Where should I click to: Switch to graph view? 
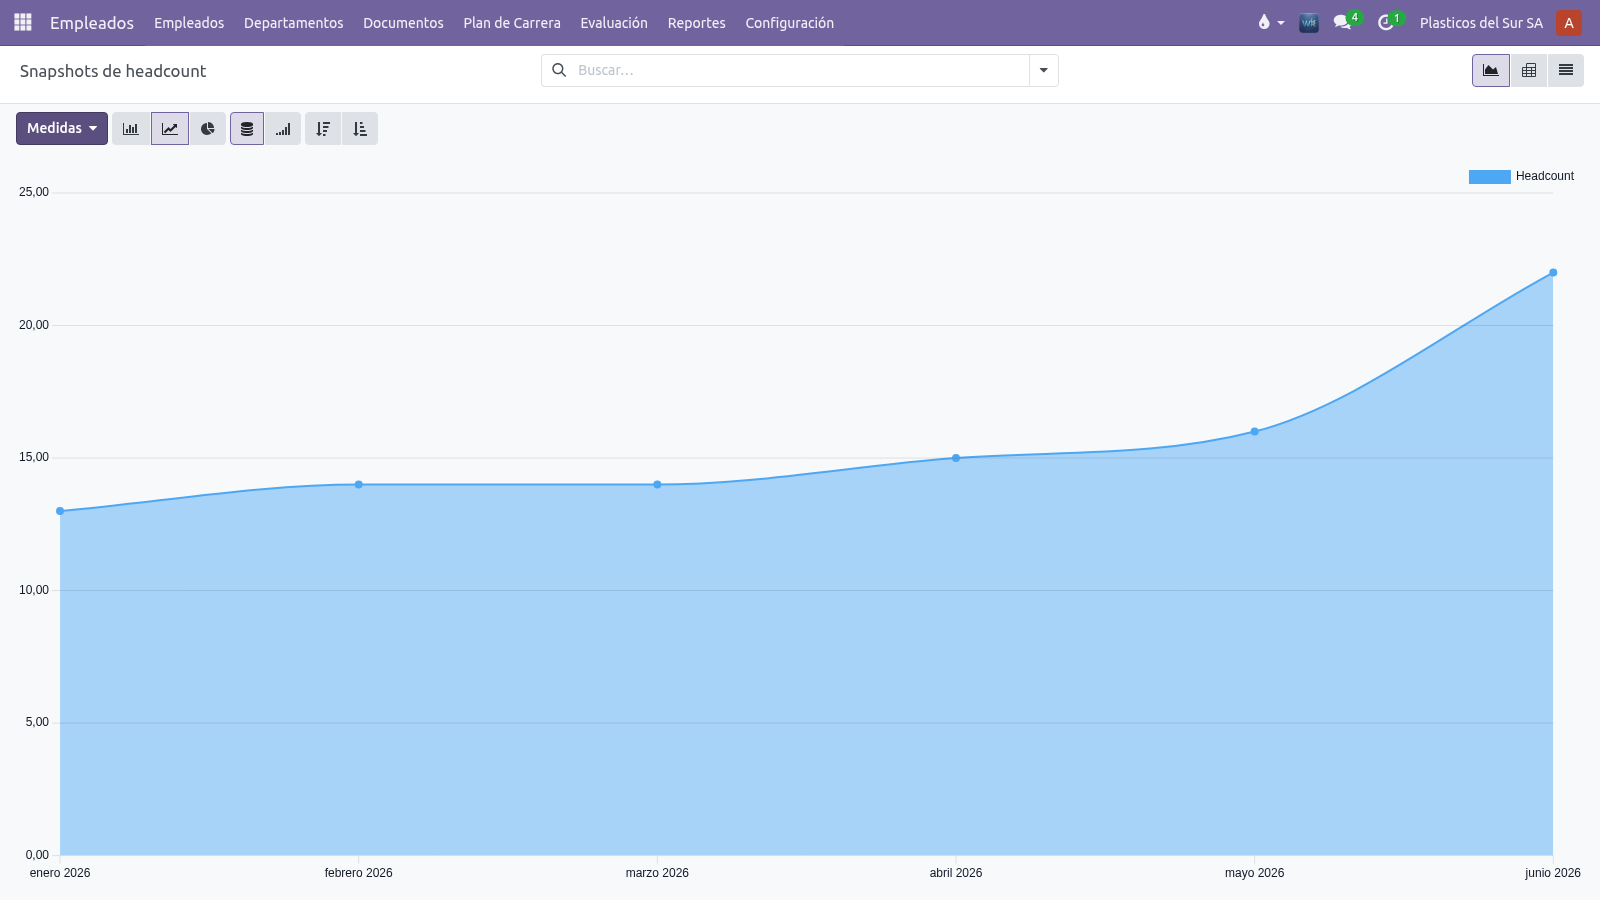[x=1491, y=70]
